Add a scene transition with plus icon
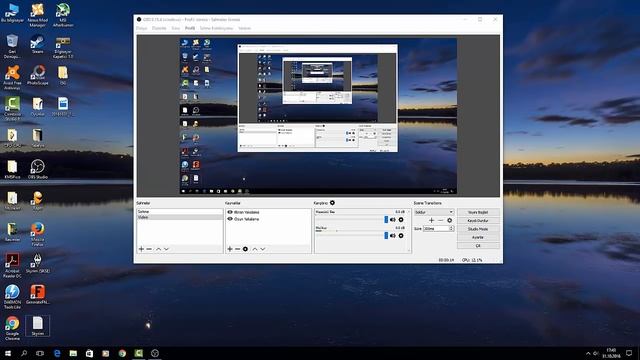Viewport: 640px width, 360px height. pos(431,220)
